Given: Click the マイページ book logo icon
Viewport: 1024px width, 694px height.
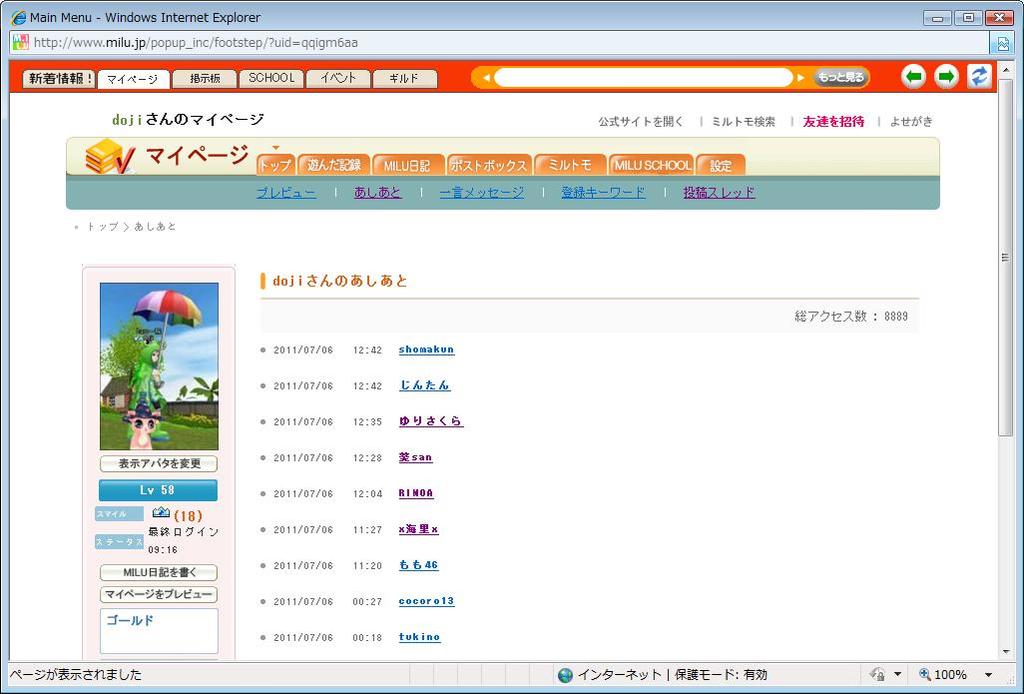Looking at the screenshot, I should click(109, 157).
